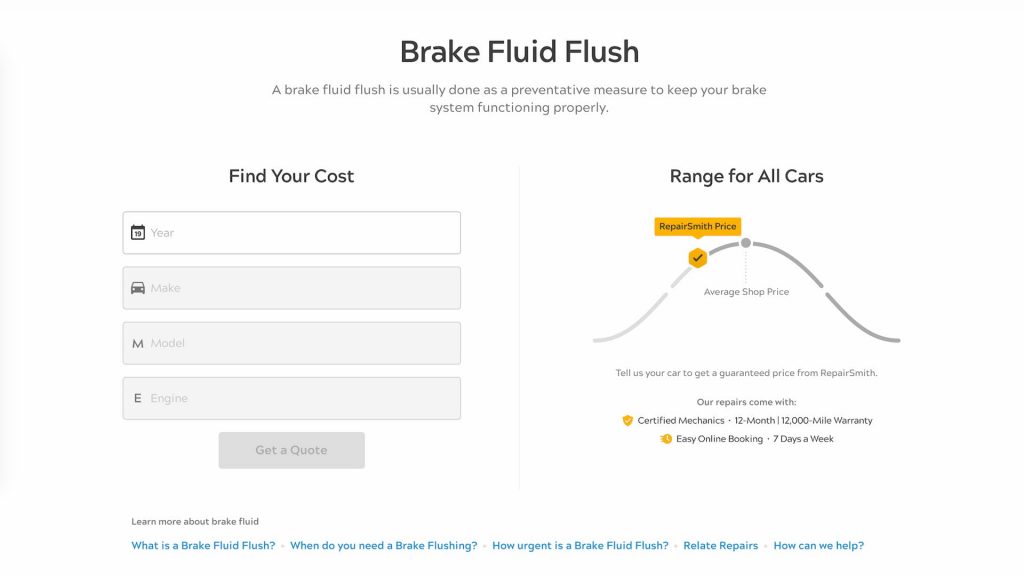1024x576 pixels.
Task: Click the "Learn more about brake fluid" text
Action: [195, 521]
